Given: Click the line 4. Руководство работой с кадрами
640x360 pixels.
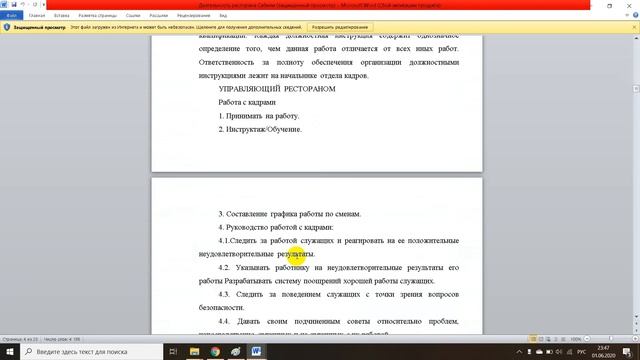Looking at the screenshot, I should tap(276, 227).
